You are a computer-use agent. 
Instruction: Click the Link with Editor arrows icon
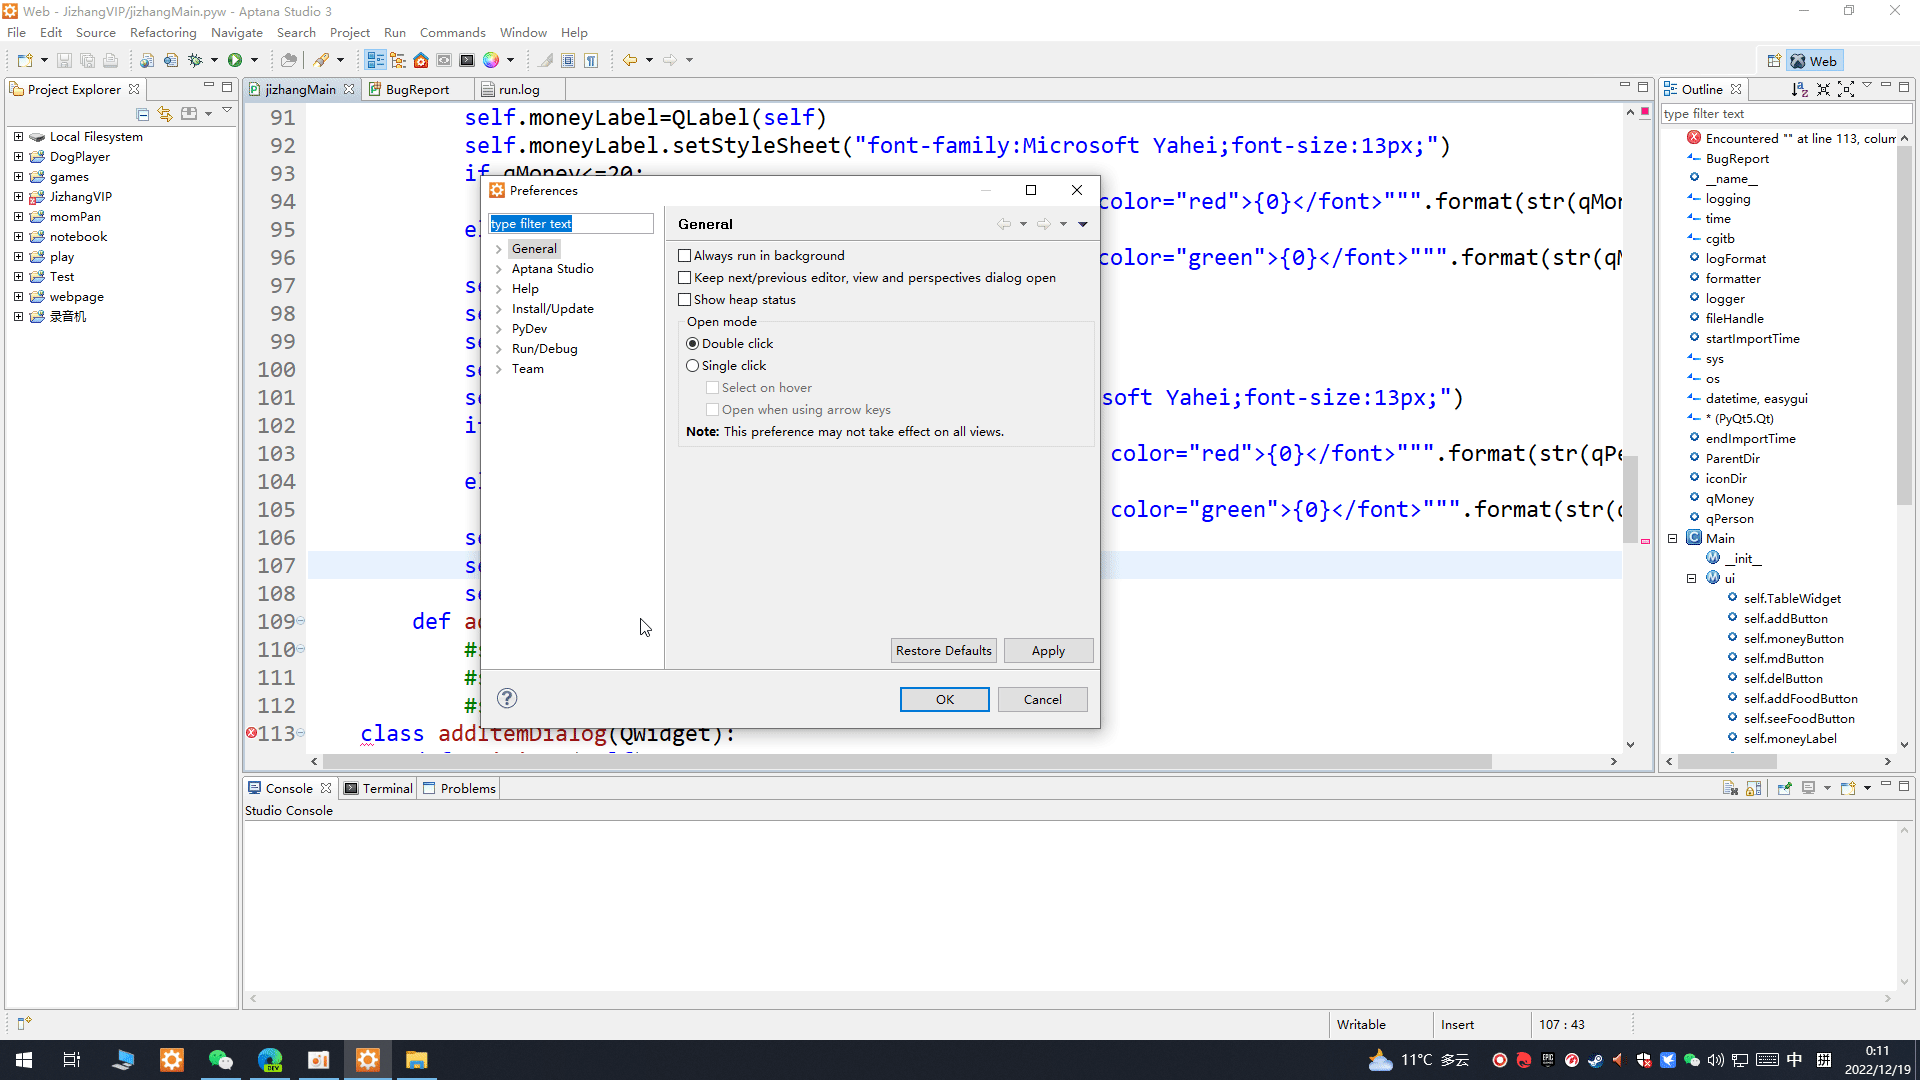pos(165,114)
